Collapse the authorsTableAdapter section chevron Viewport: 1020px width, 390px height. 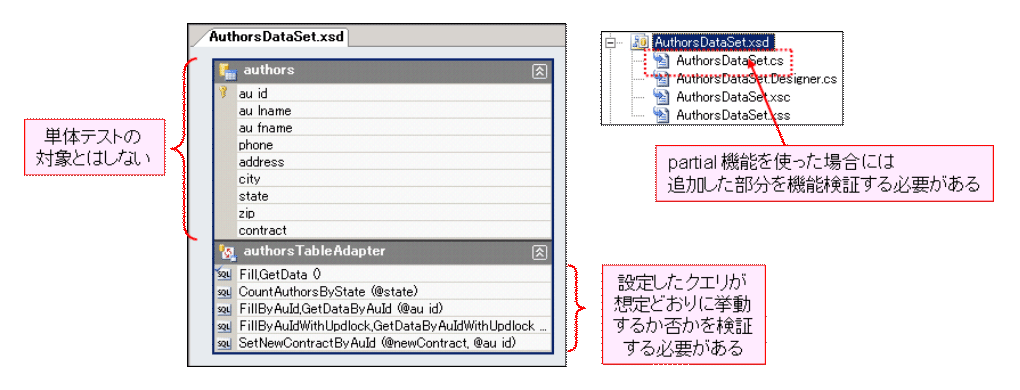(x=540, y=252)
